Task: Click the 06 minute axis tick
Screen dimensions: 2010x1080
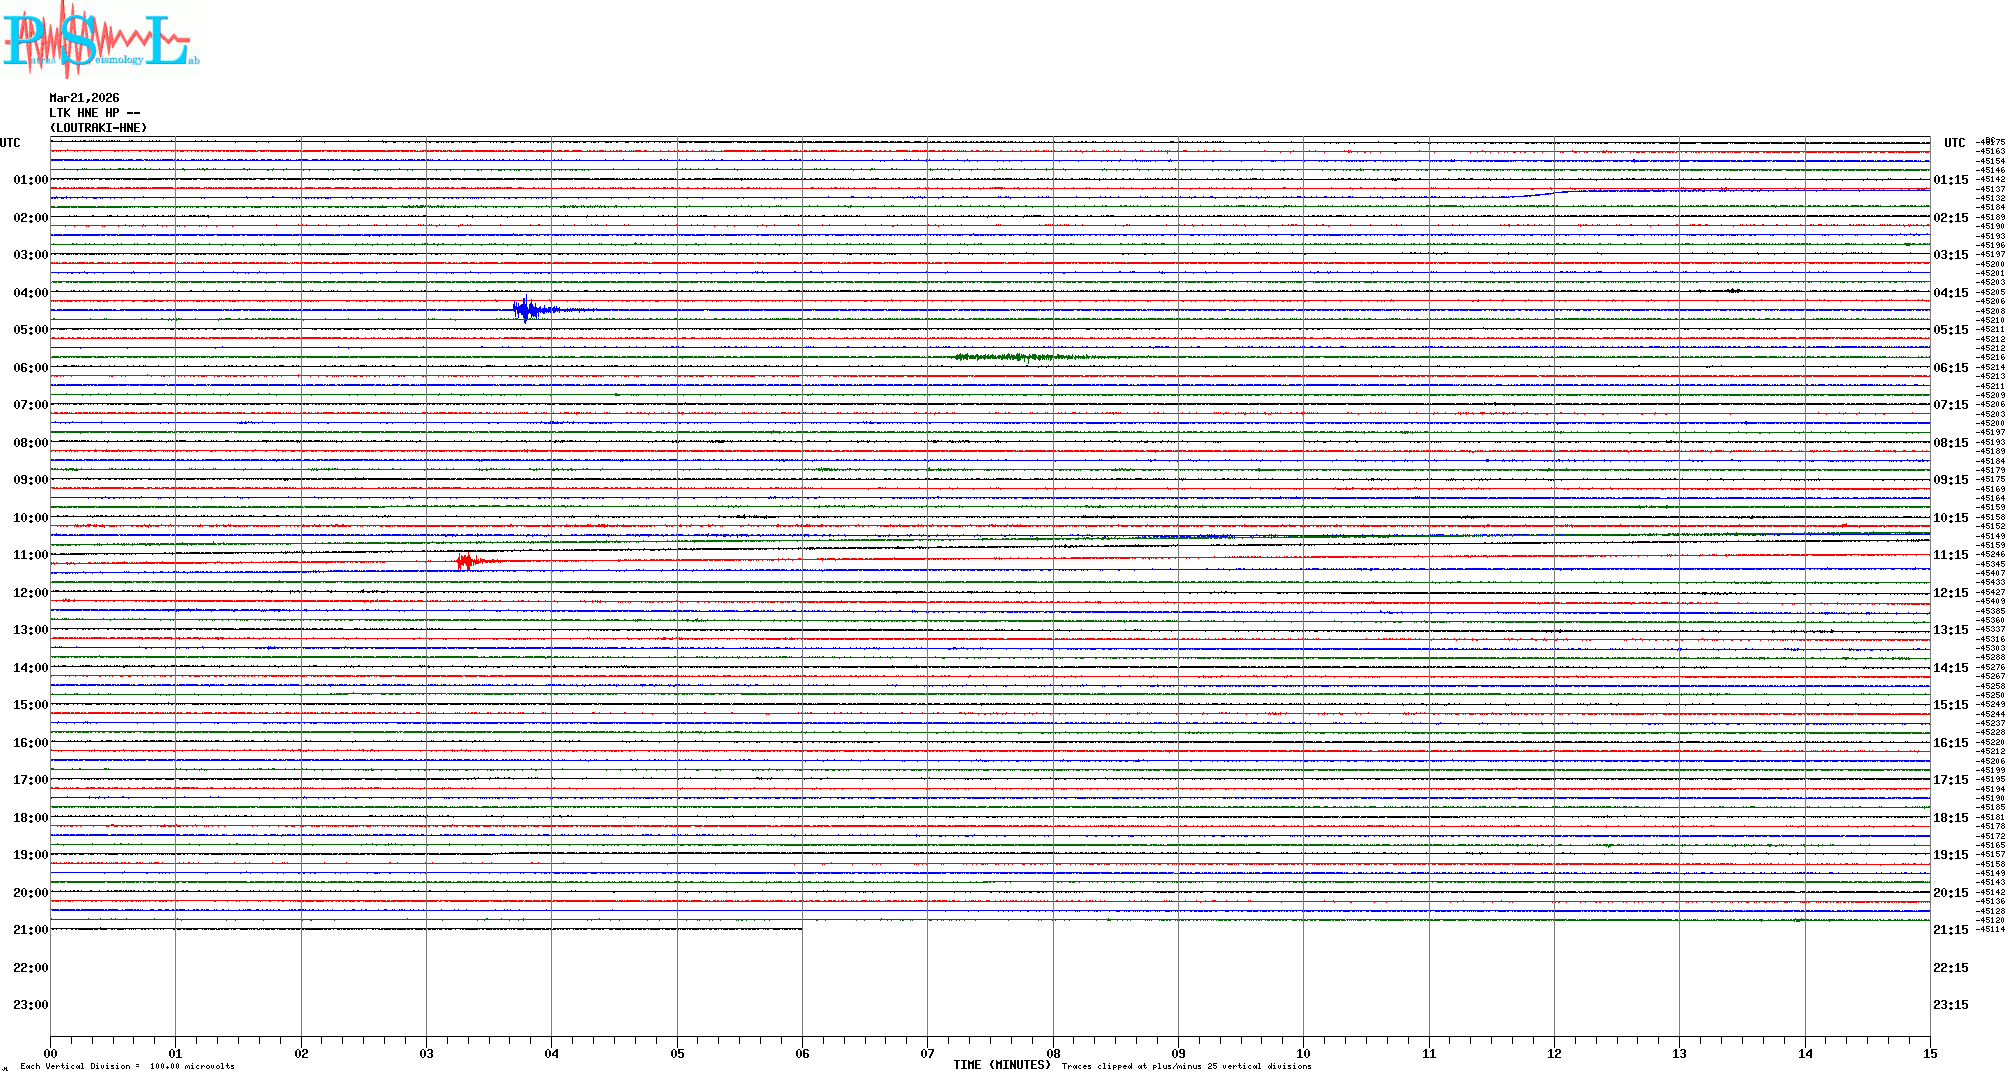Action: pos(802,1053)
